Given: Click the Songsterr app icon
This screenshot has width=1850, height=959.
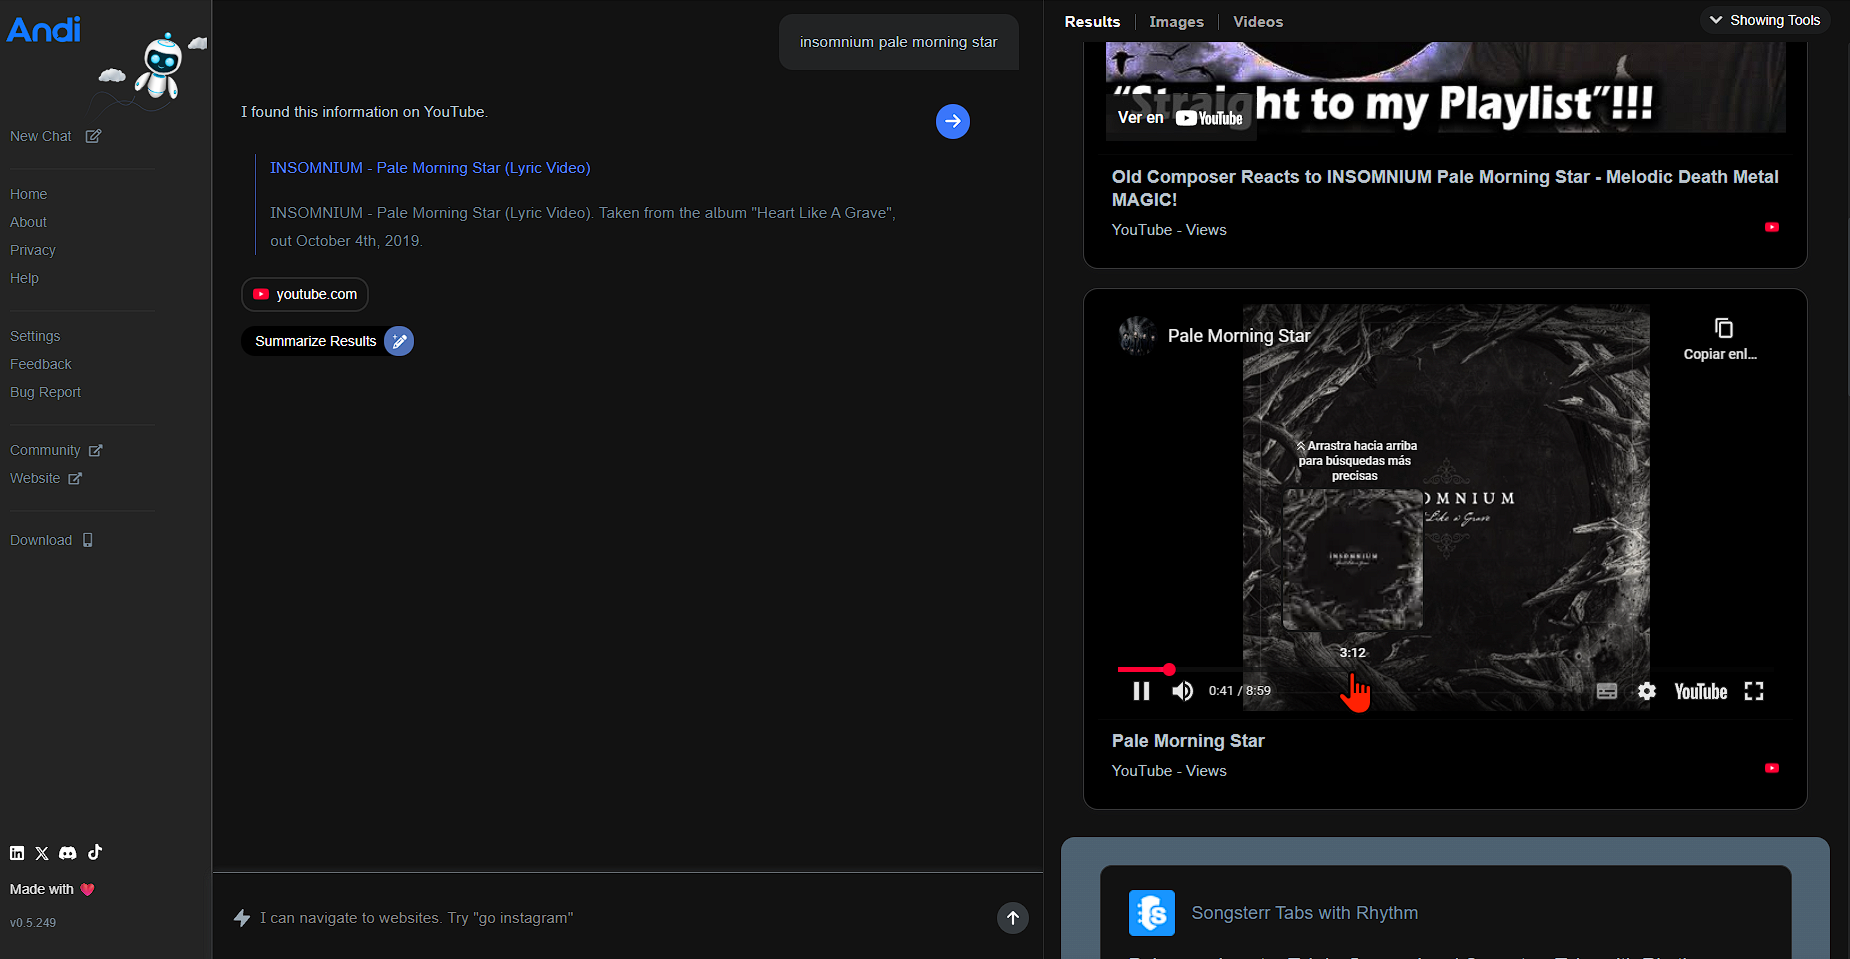Looking at the screenshot, I should tap(1152, 913).
